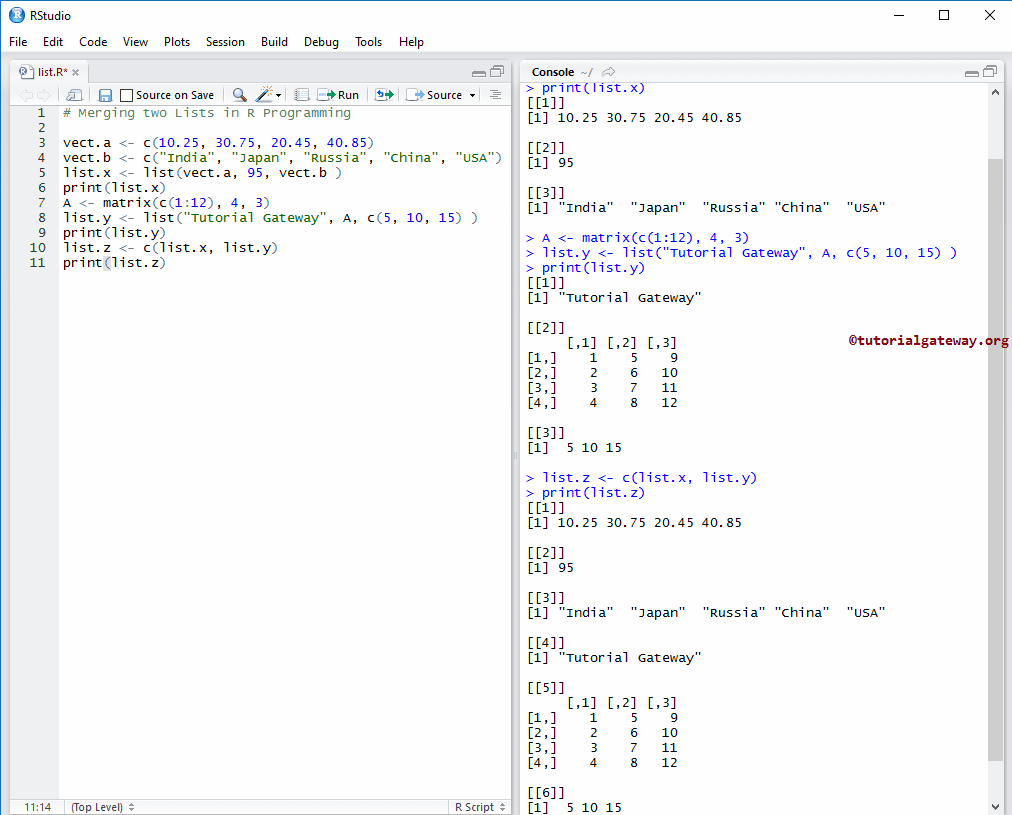
Task: Click the Show in new window icon
Action: pyautogui.click(x=74, y=95)
